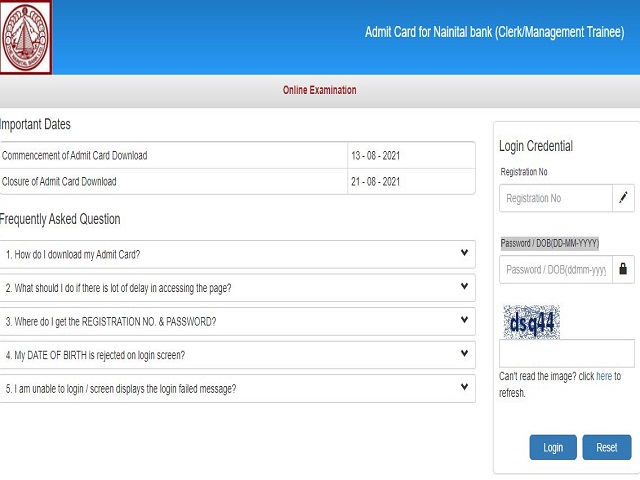This screenshot has width=640, height=480.
Task: Expand 'I am unable to login' question
Action: [x=238, y=389]
